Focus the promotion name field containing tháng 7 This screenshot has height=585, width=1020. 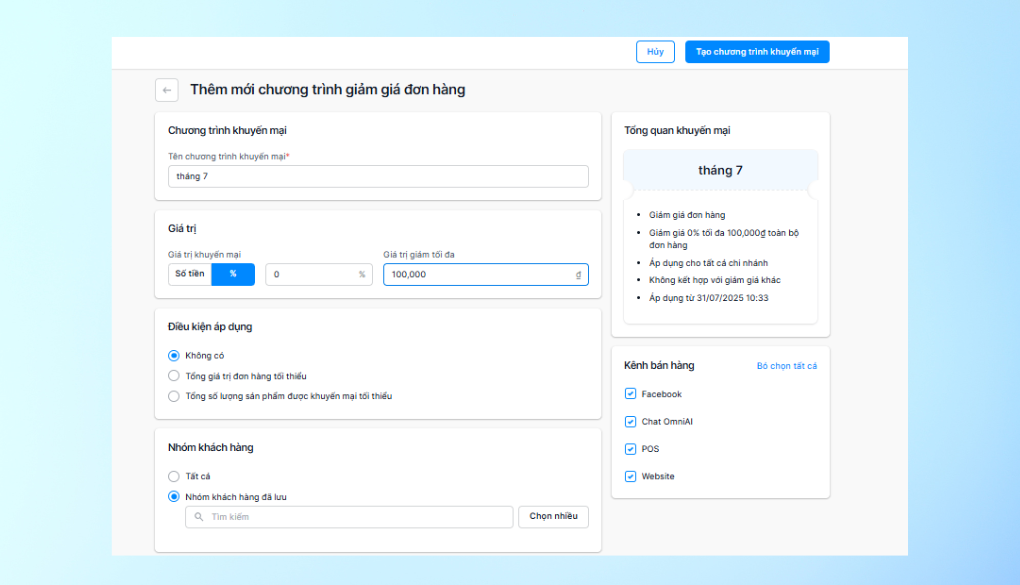pos(379,176)
